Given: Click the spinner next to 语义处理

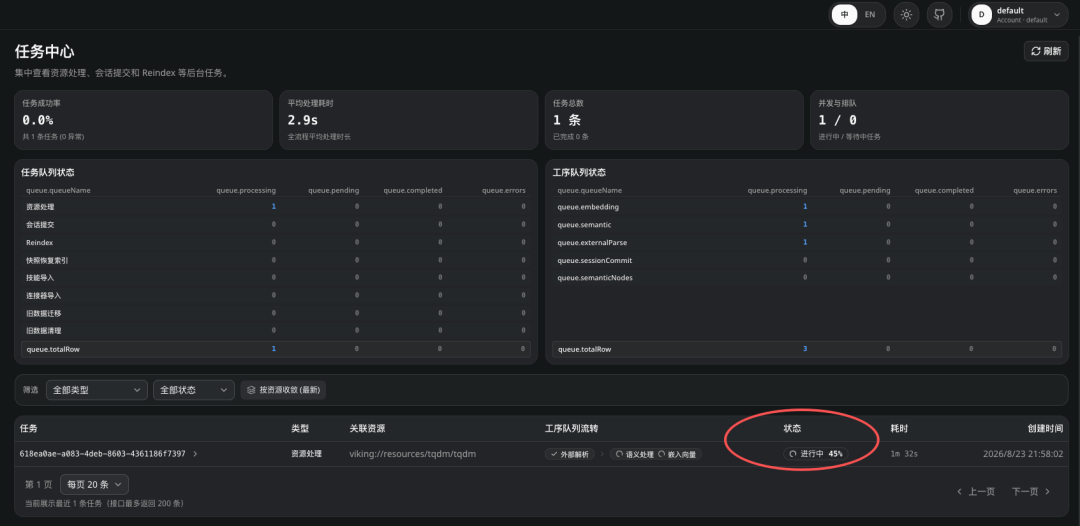Looking at the screenshot, I should [x=619, y=454].
